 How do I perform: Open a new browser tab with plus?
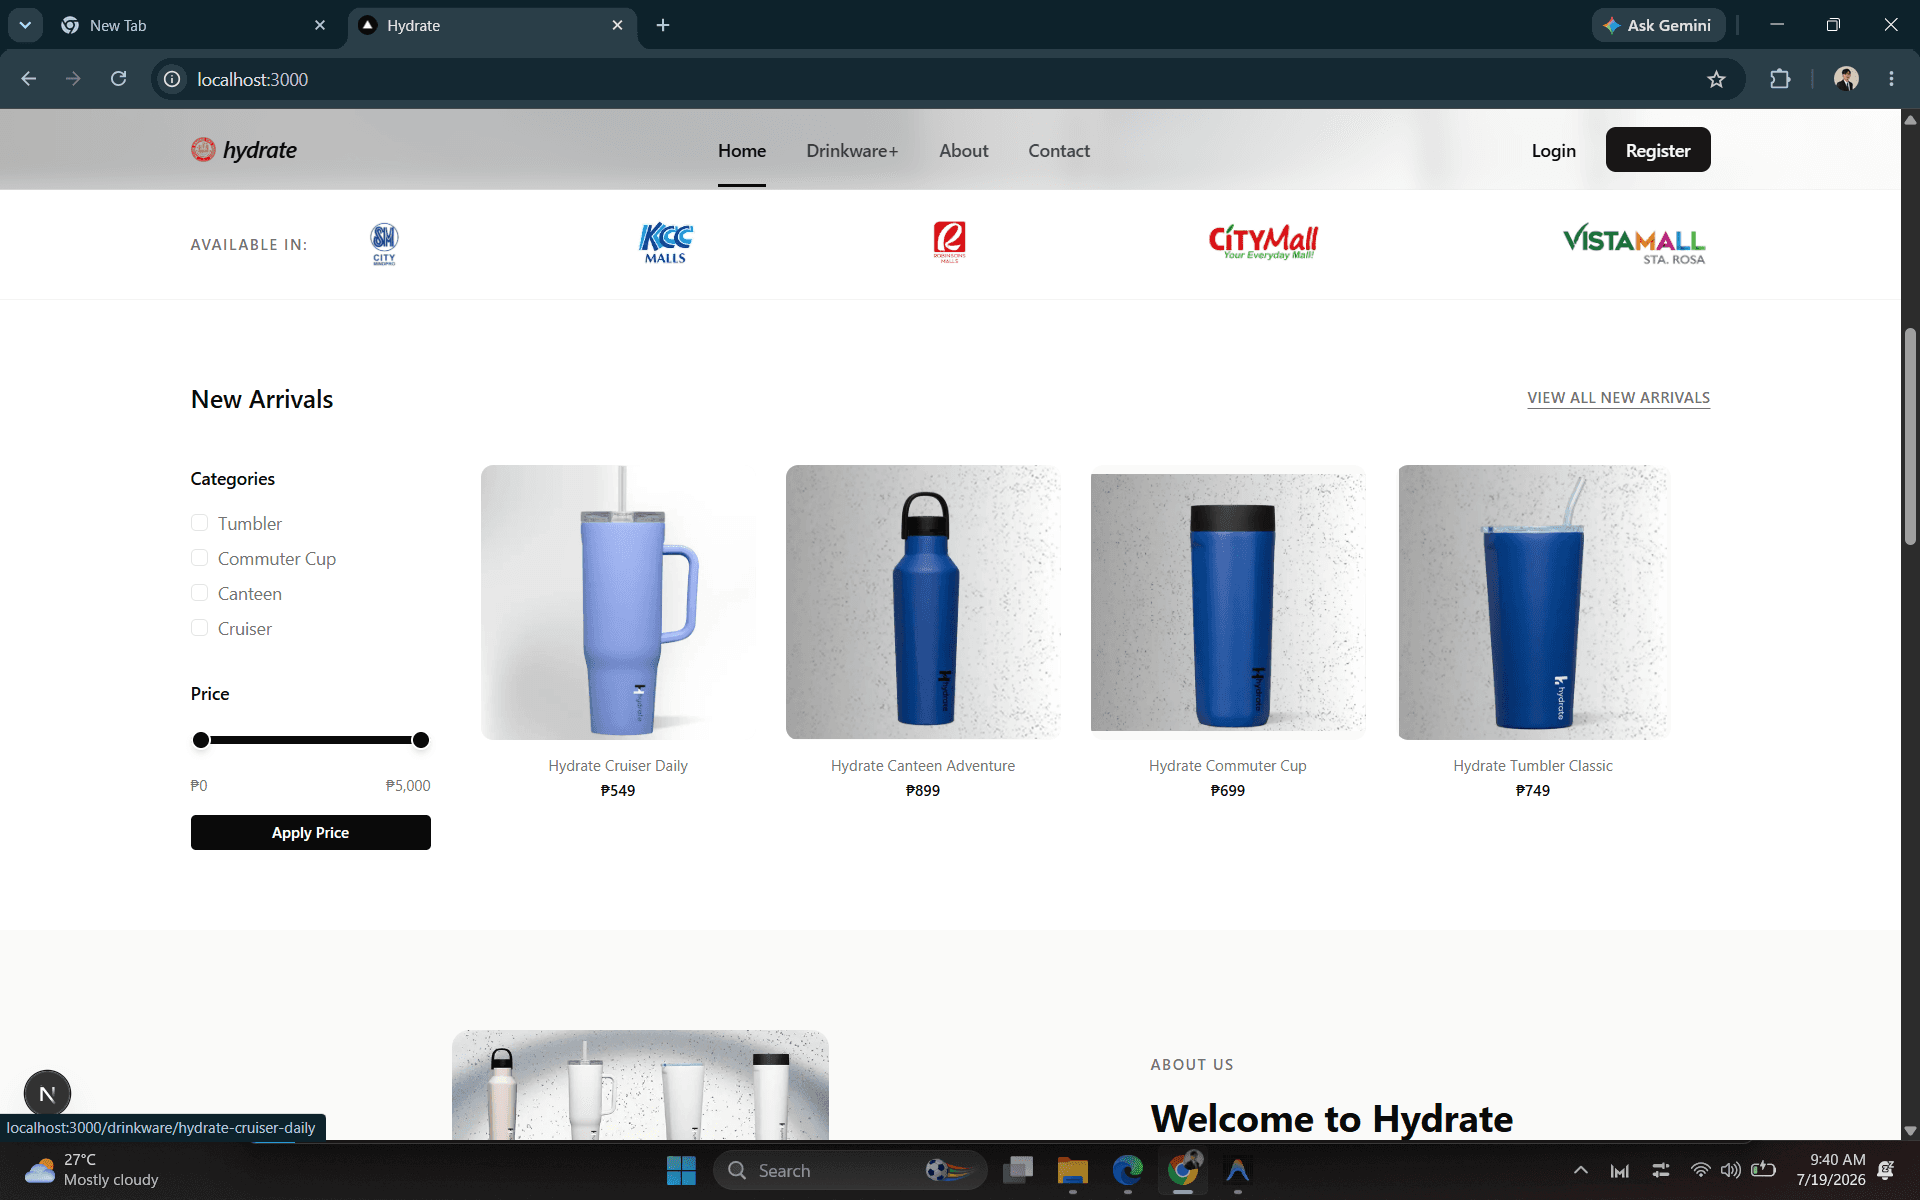coord(663,25)
